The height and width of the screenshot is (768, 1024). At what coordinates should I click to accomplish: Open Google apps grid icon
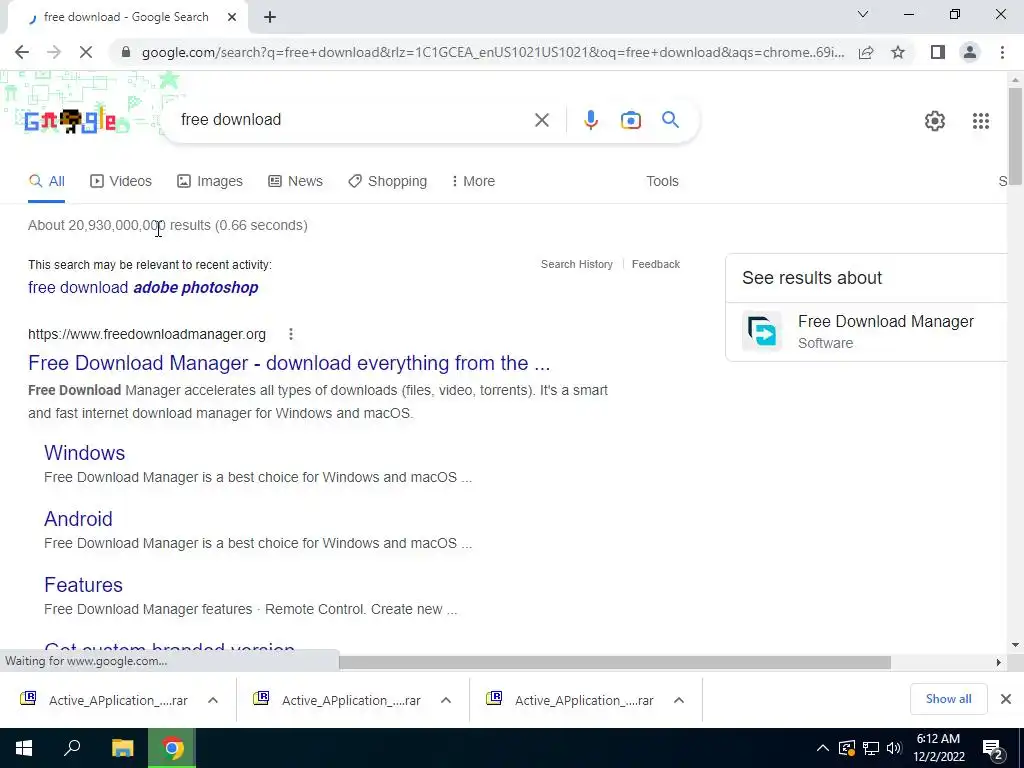(x=980, y=121)
